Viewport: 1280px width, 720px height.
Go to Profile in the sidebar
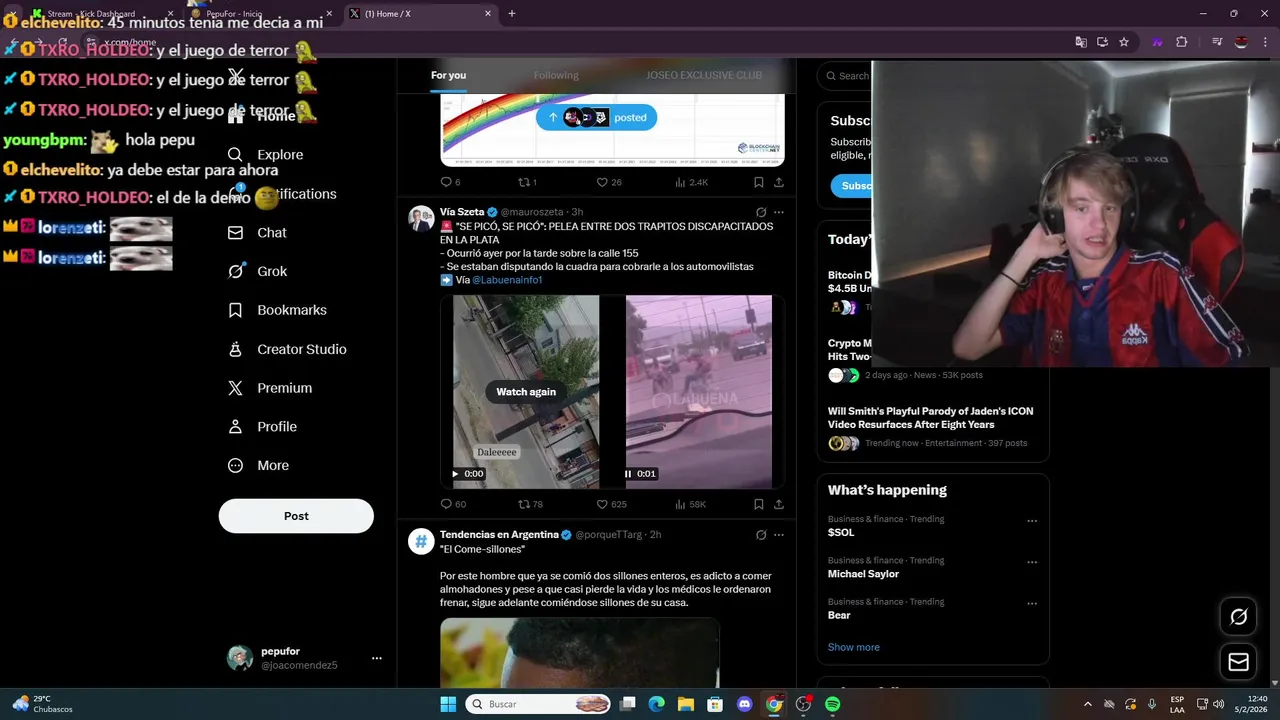(263, 427)
